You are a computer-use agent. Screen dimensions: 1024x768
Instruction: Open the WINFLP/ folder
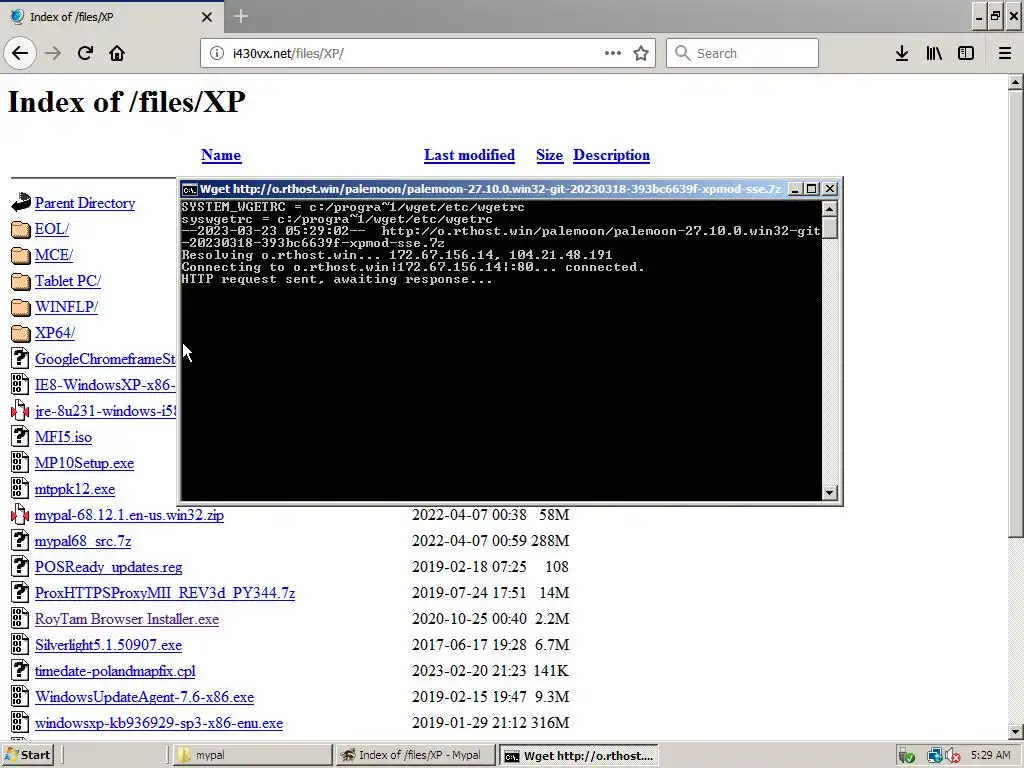pos(67,307)
